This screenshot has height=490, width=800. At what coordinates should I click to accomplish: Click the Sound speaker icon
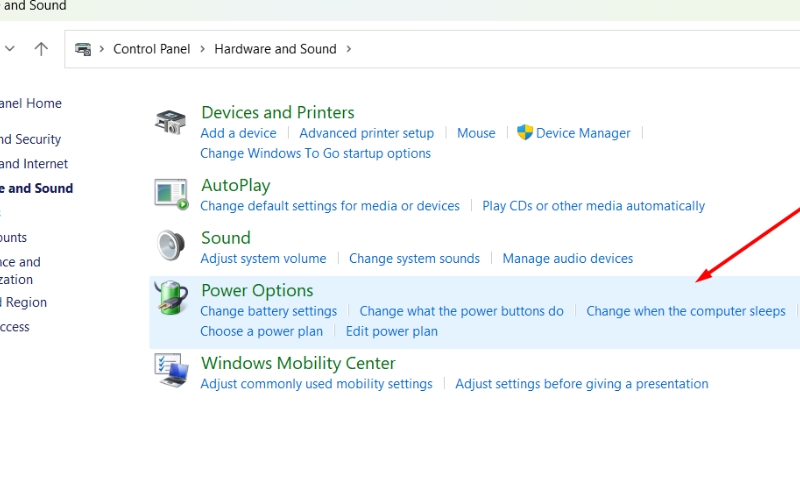[x=171, y=246]
